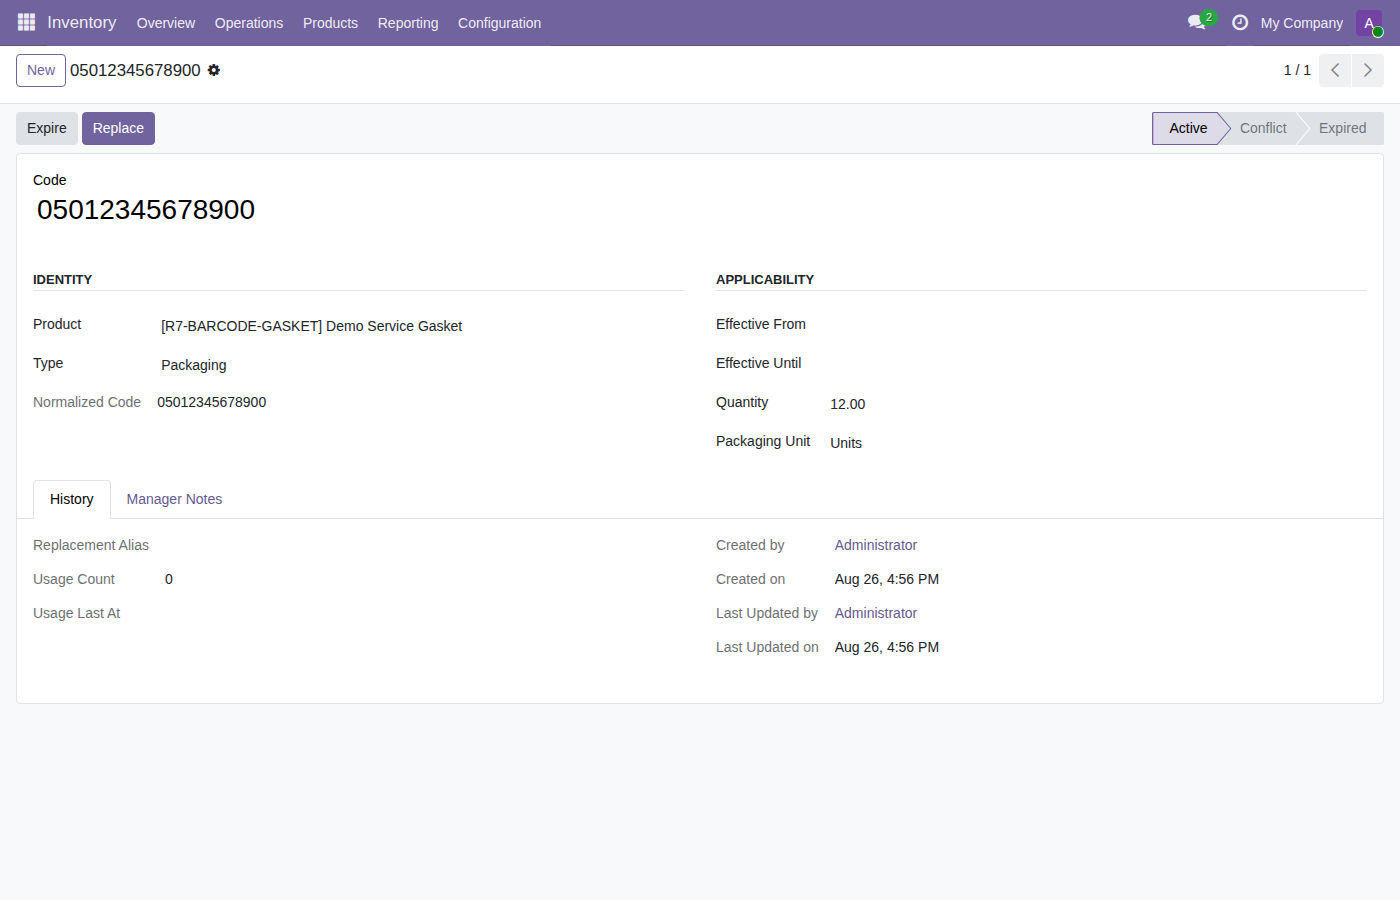Viewport: 1400px width, 900px height.
Task: Open the activities clock icon
Action: pyautogui.click(x=1240, y=22)
